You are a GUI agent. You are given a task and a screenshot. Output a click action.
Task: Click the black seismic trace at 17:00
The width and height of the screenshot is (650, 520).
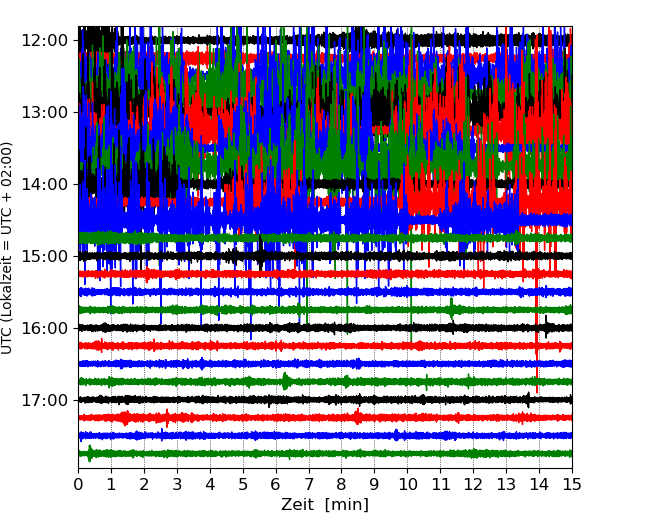[x=300, y=399]
